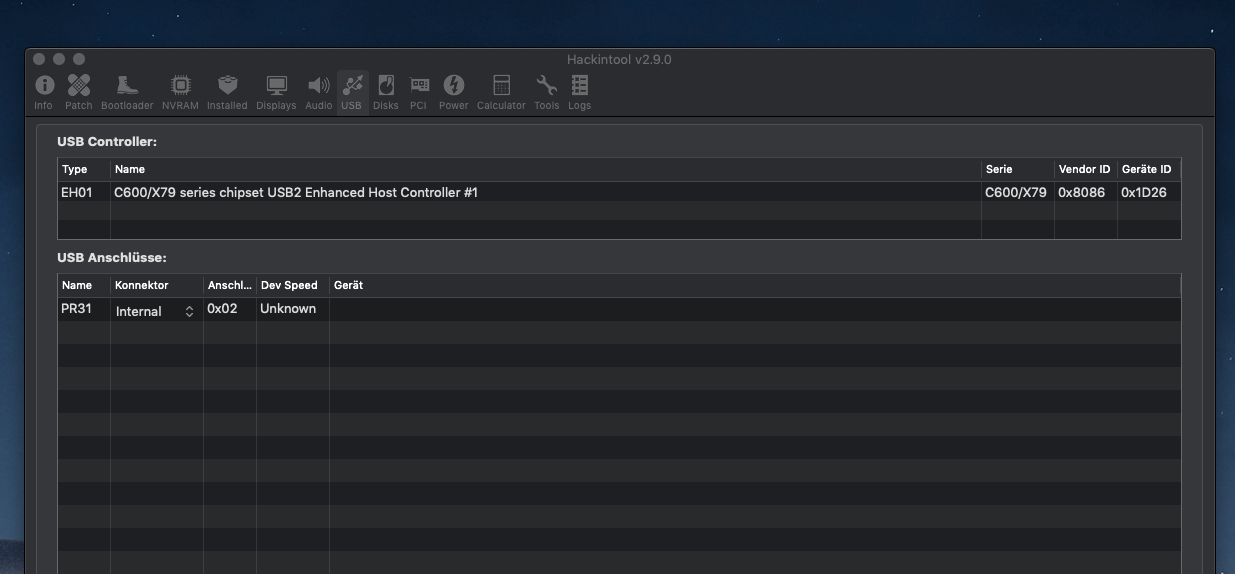Image resolution: width=1235 pixels, height=574 pixels.
Task: Open the Info toolbar section
Action: tap(43, 92)
